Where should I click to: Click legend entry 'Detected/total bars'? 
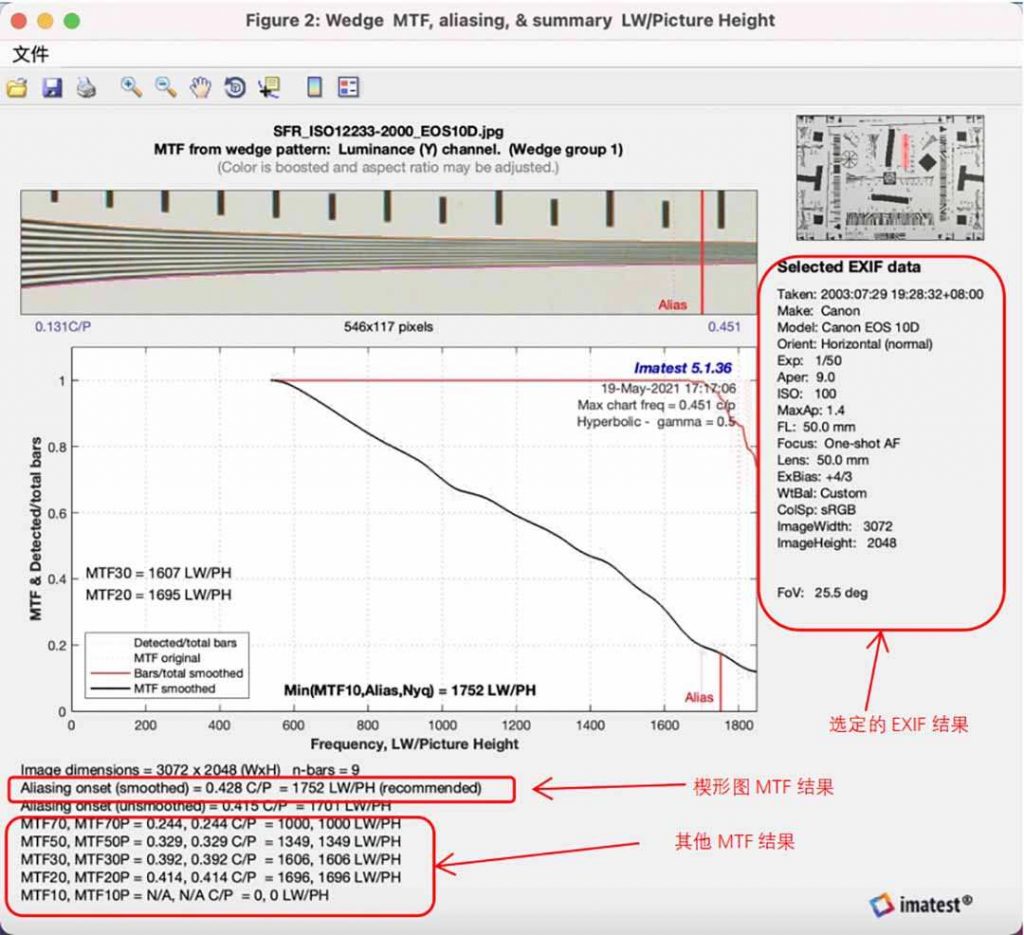185,642
